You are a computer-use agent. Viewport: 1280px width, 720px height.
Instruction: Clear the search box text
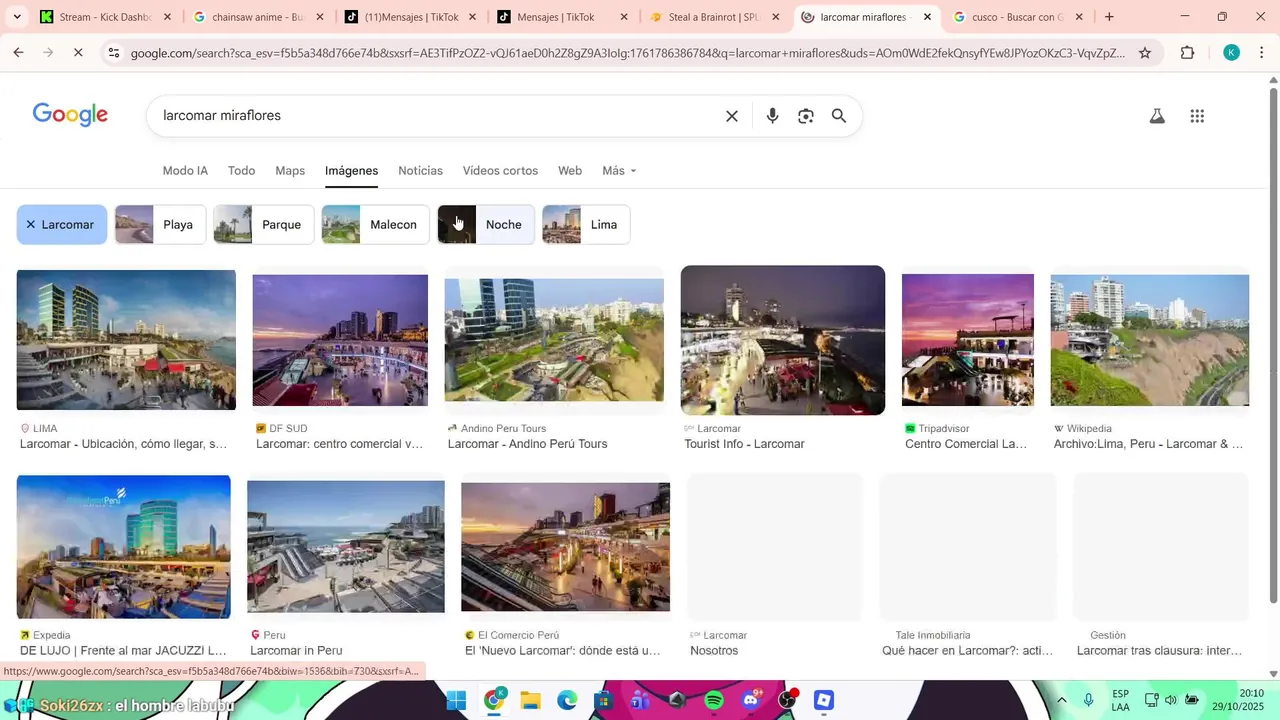point(732,116)
